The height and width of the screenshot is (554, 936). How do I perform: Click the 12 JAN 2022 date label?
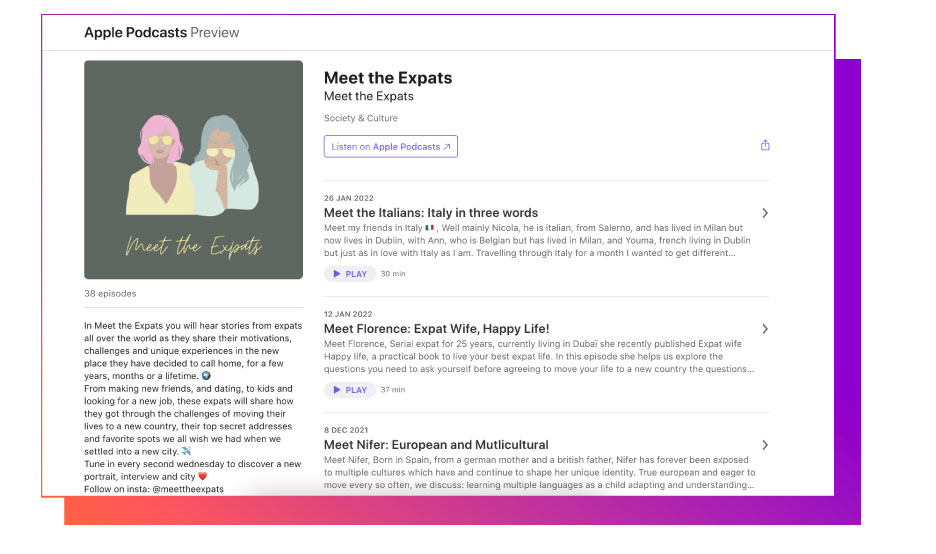click(348, 314)
